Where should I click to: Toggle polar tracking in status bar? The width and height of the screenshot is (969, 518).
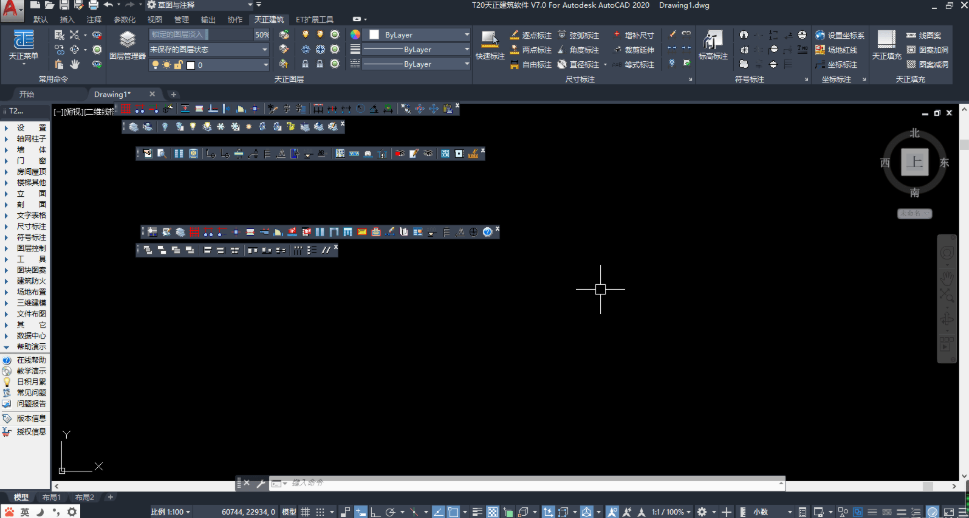(391, 512)
